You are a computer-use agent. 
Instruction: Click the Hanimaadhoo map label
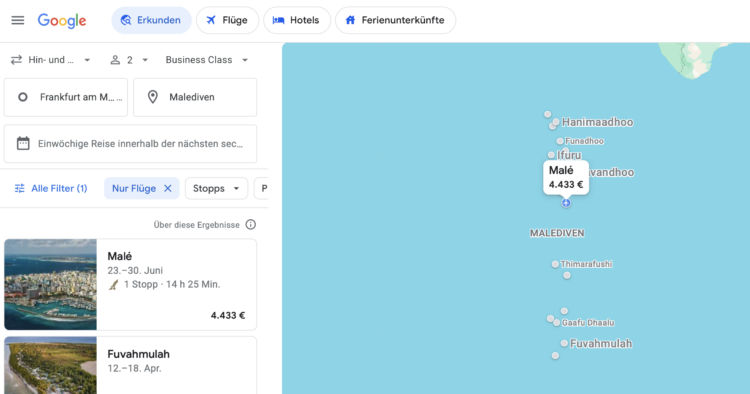pyautogui.click(x=597, y=122)
